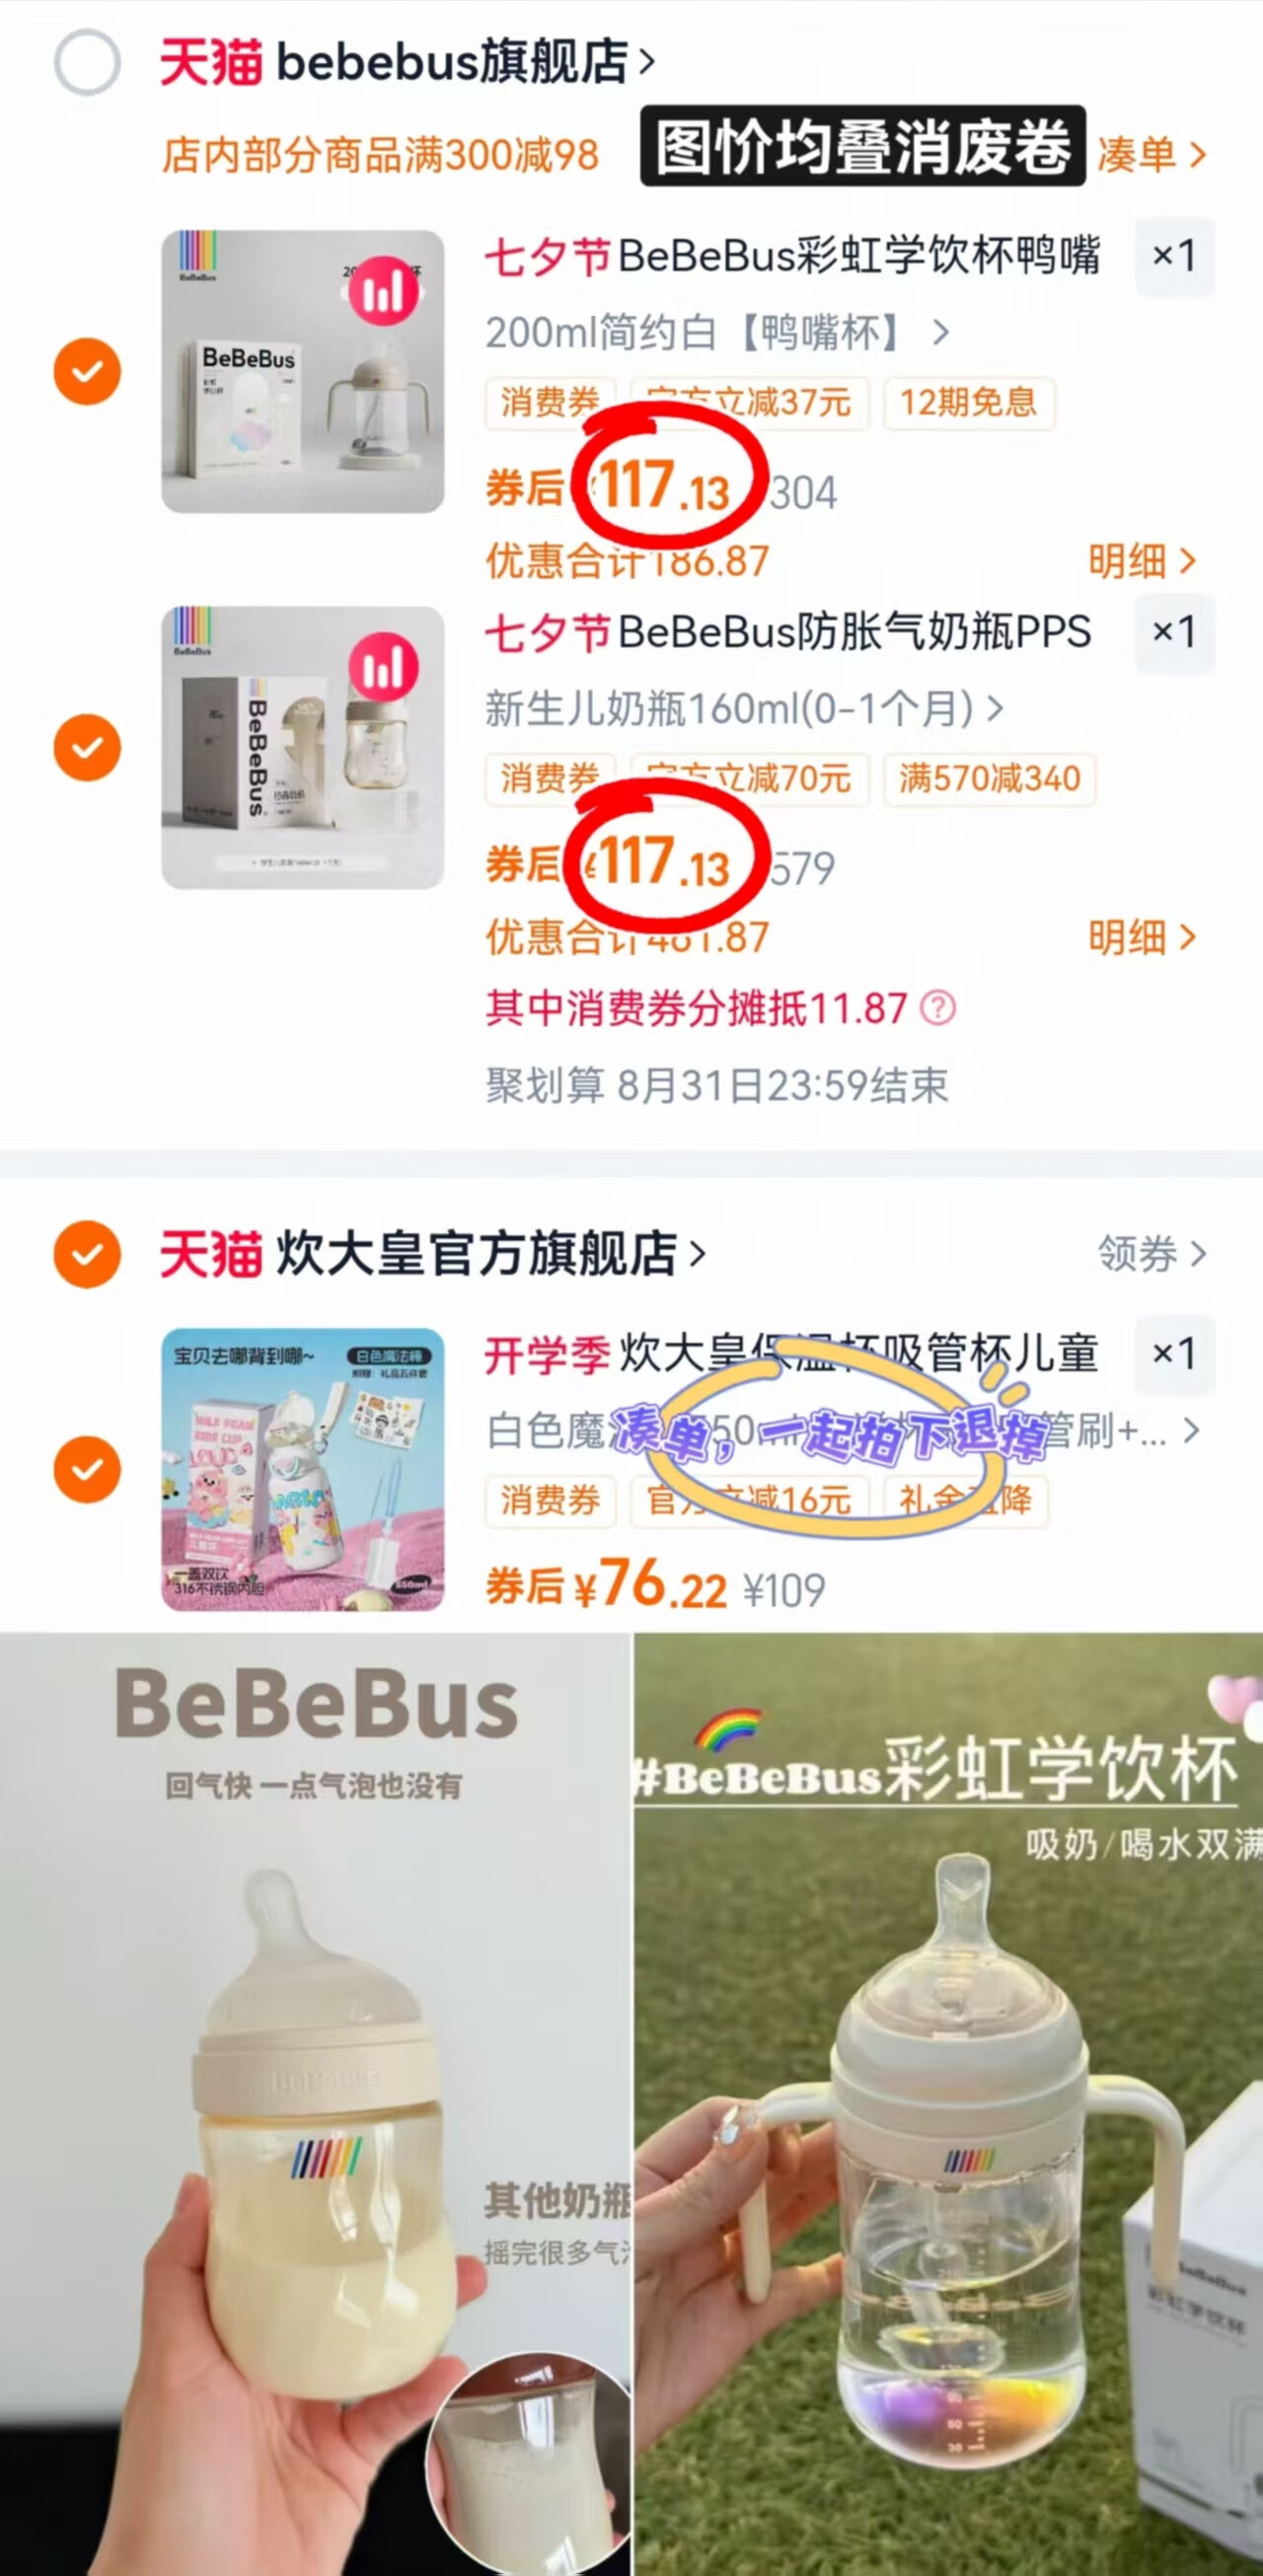The image size is (1263, 2576).
Task: Open the 炊大皇保温杯 product thumbnail
Action: pyautogui.click(x=303, y=1469)
